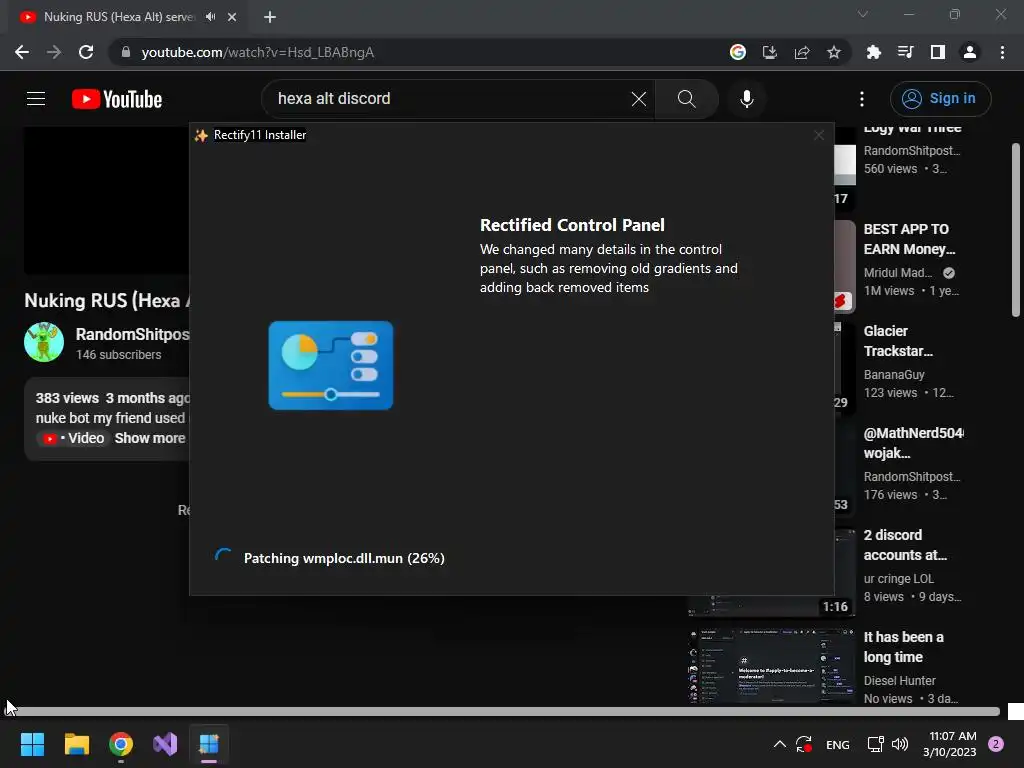This screenshot has width=1024, height=768.
Task: Open media controls icon in Chrome toolbar
Action: (x=906, y=52)
